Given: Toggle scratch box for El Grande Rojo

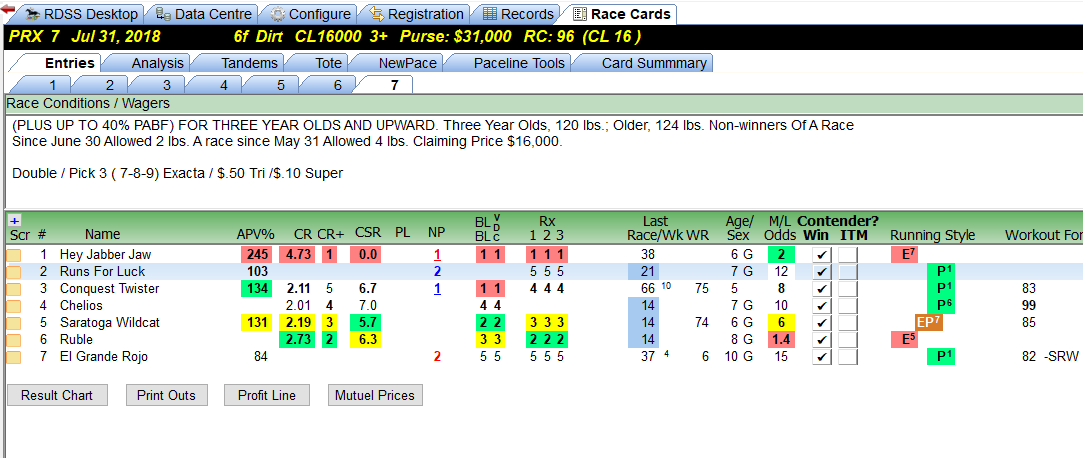Looking at the screenshot, I should [x=14, y=357].
